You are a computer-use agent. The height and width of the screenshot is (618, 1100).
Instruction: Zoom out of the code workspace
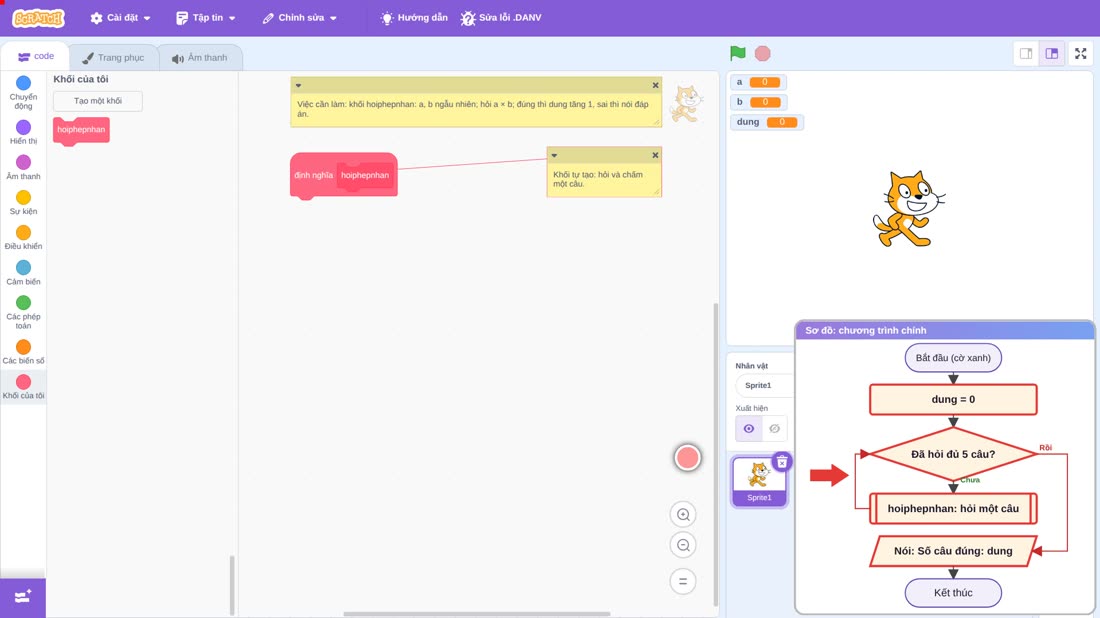coord(683,545)
